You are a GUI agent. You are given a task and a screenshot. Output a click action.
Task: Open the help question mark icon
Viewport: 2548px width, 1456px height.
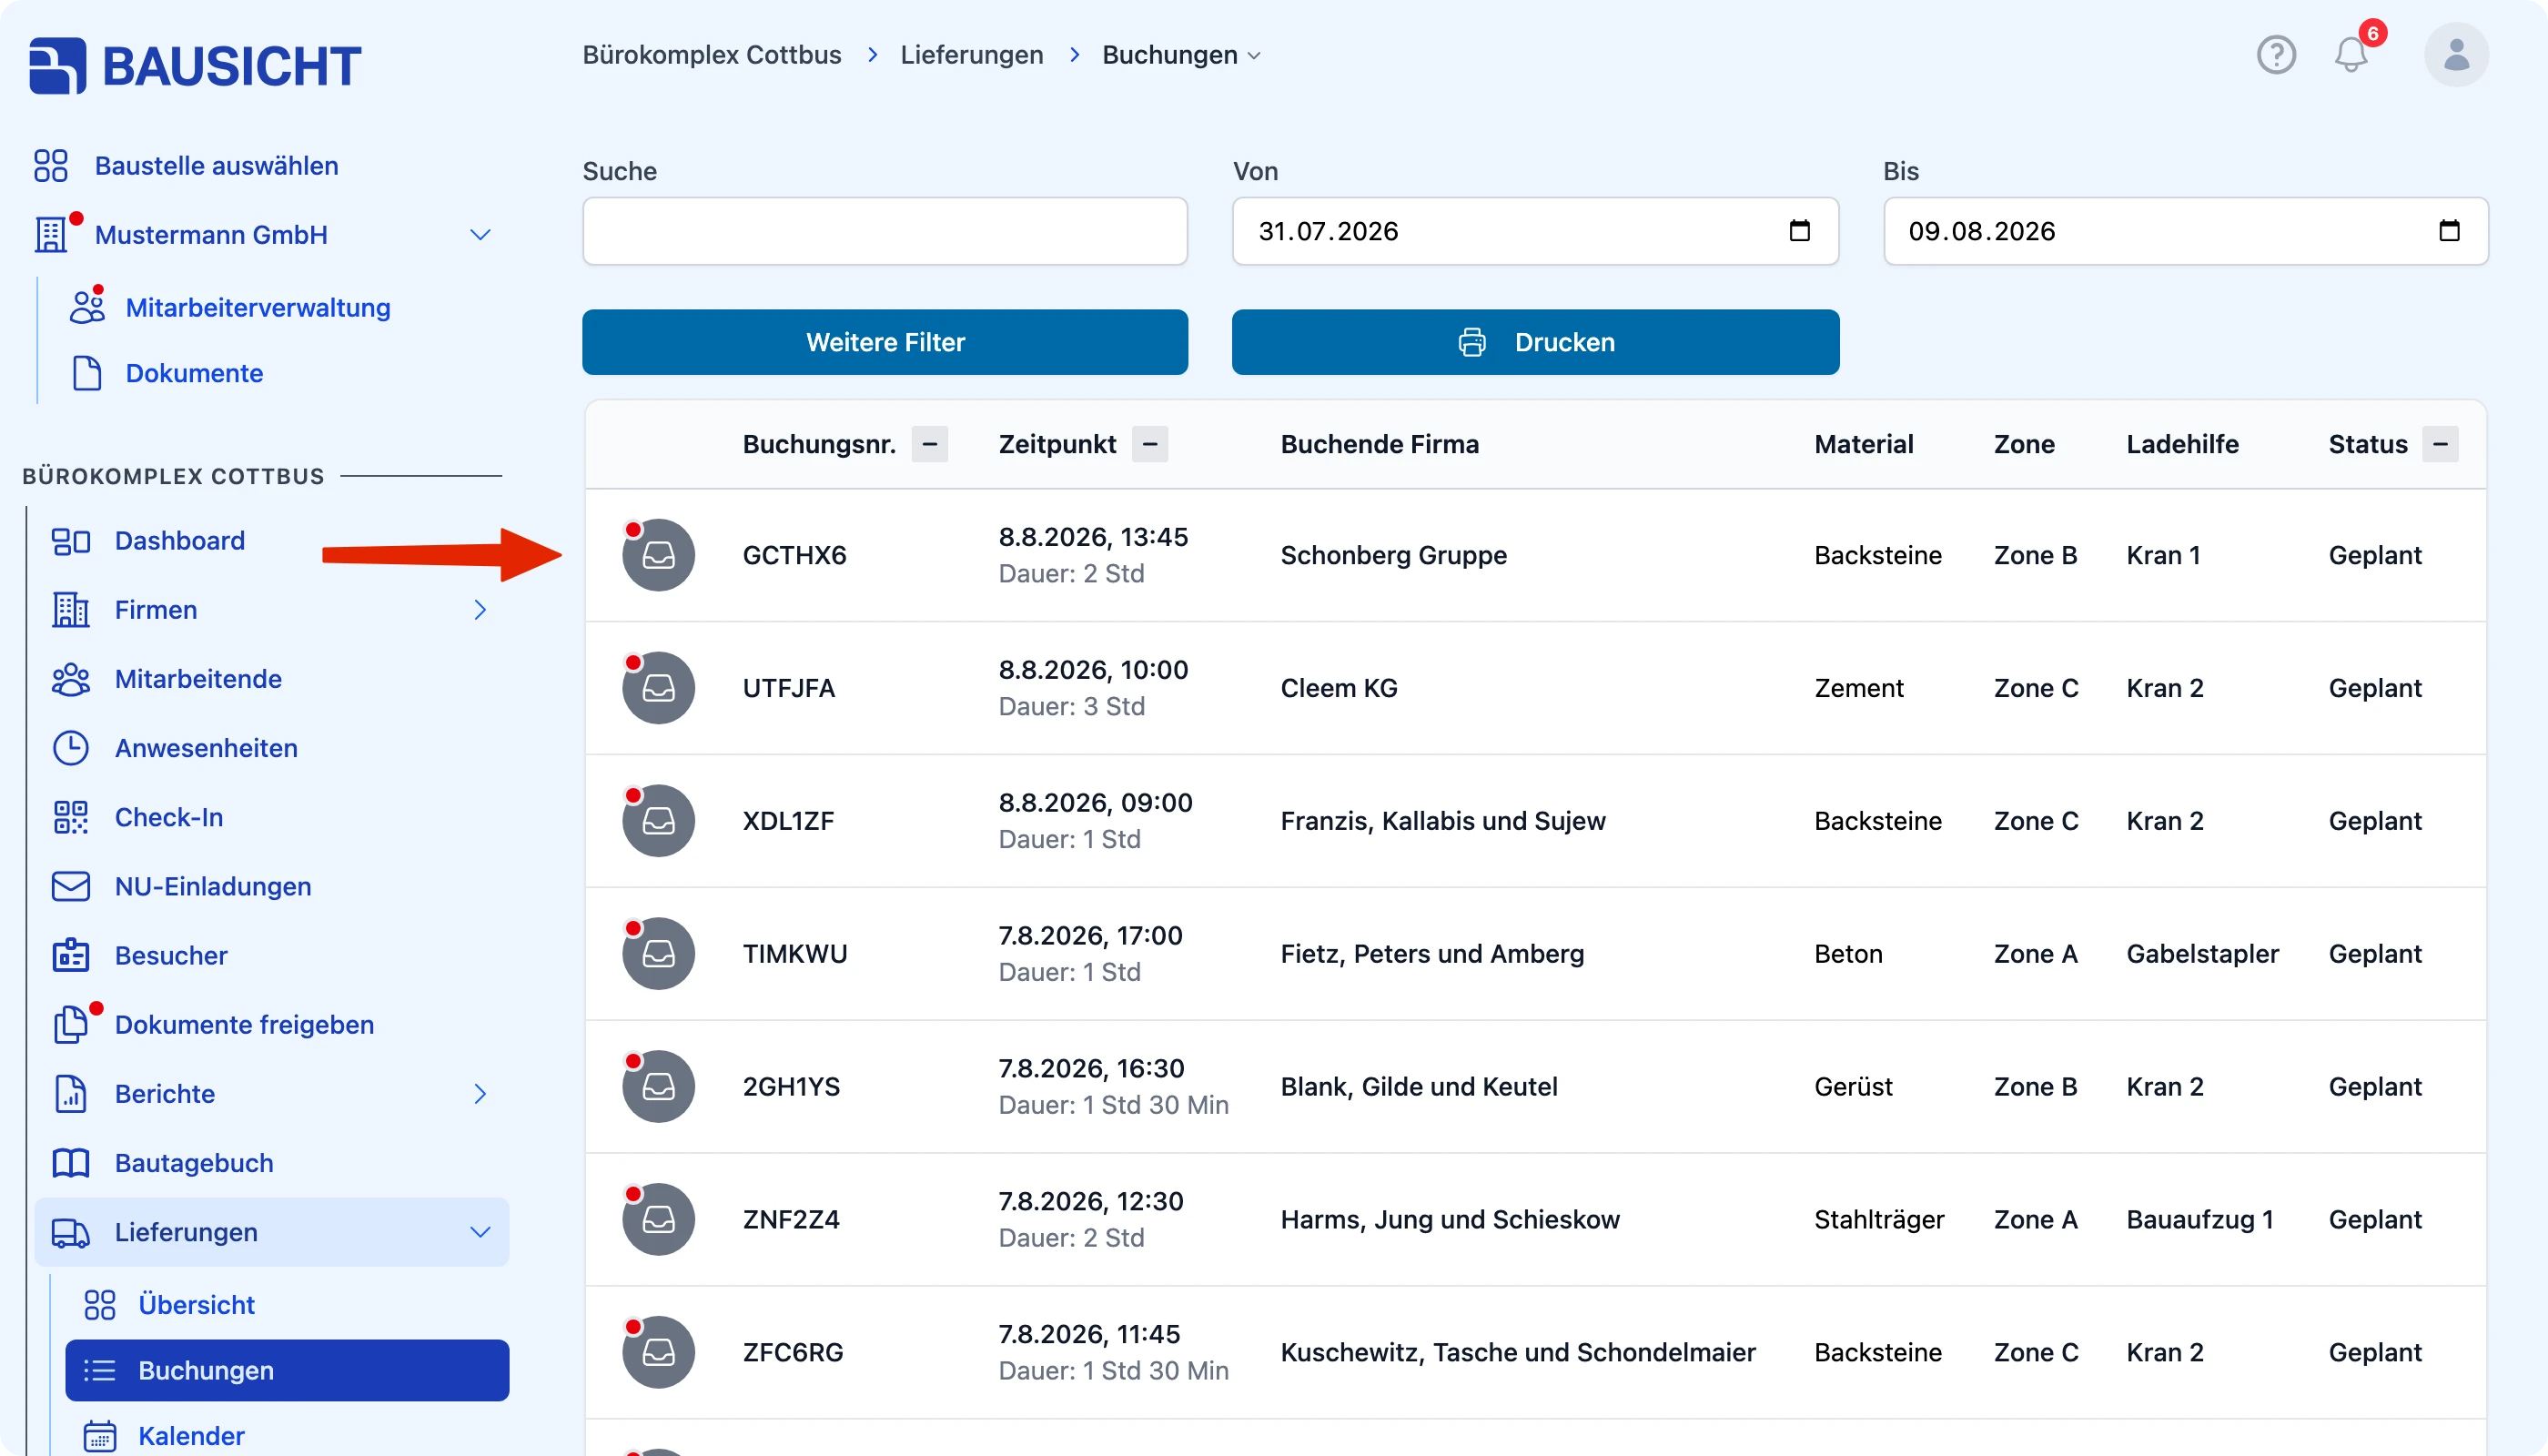[x=2276, y=55]
